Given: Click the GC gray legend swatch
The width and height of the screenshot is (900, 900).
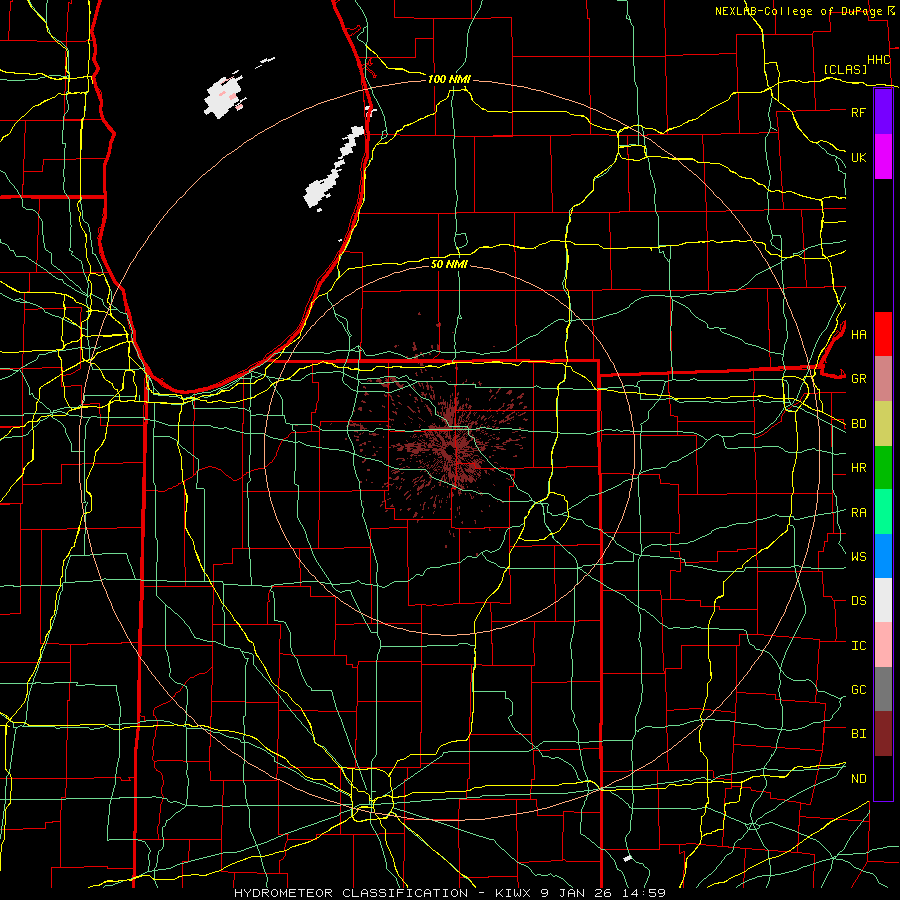Looking at the screenshot, I should [883, 689].
